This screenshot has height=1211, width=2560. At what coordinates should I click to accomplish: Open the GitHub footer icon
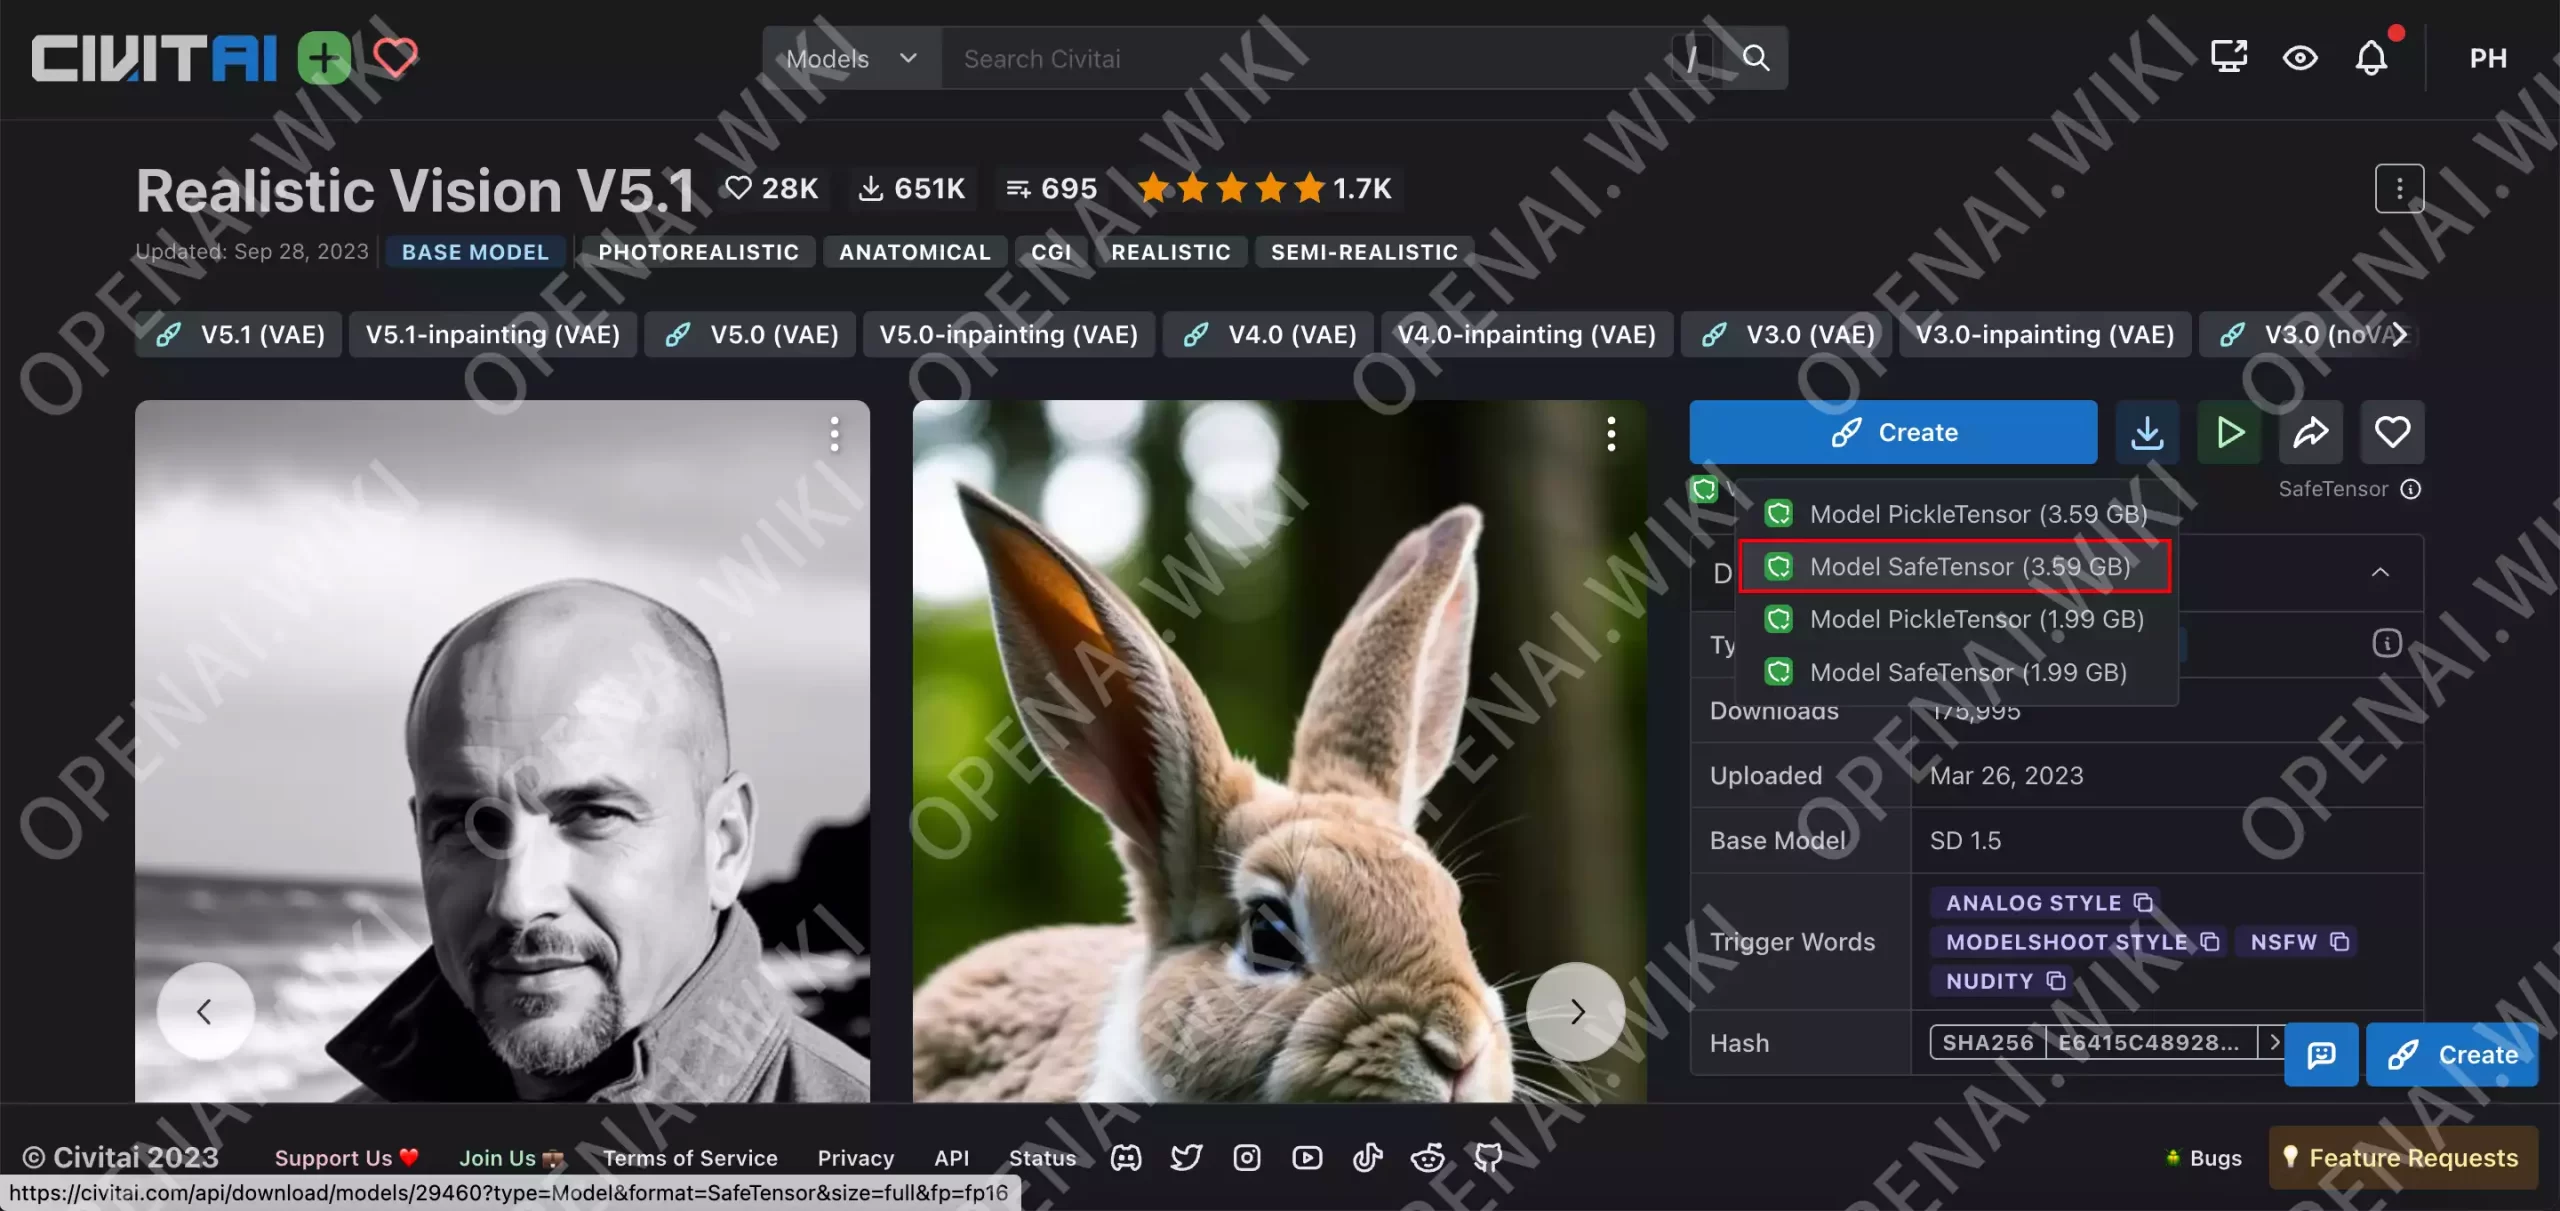click(1488, 1157)
